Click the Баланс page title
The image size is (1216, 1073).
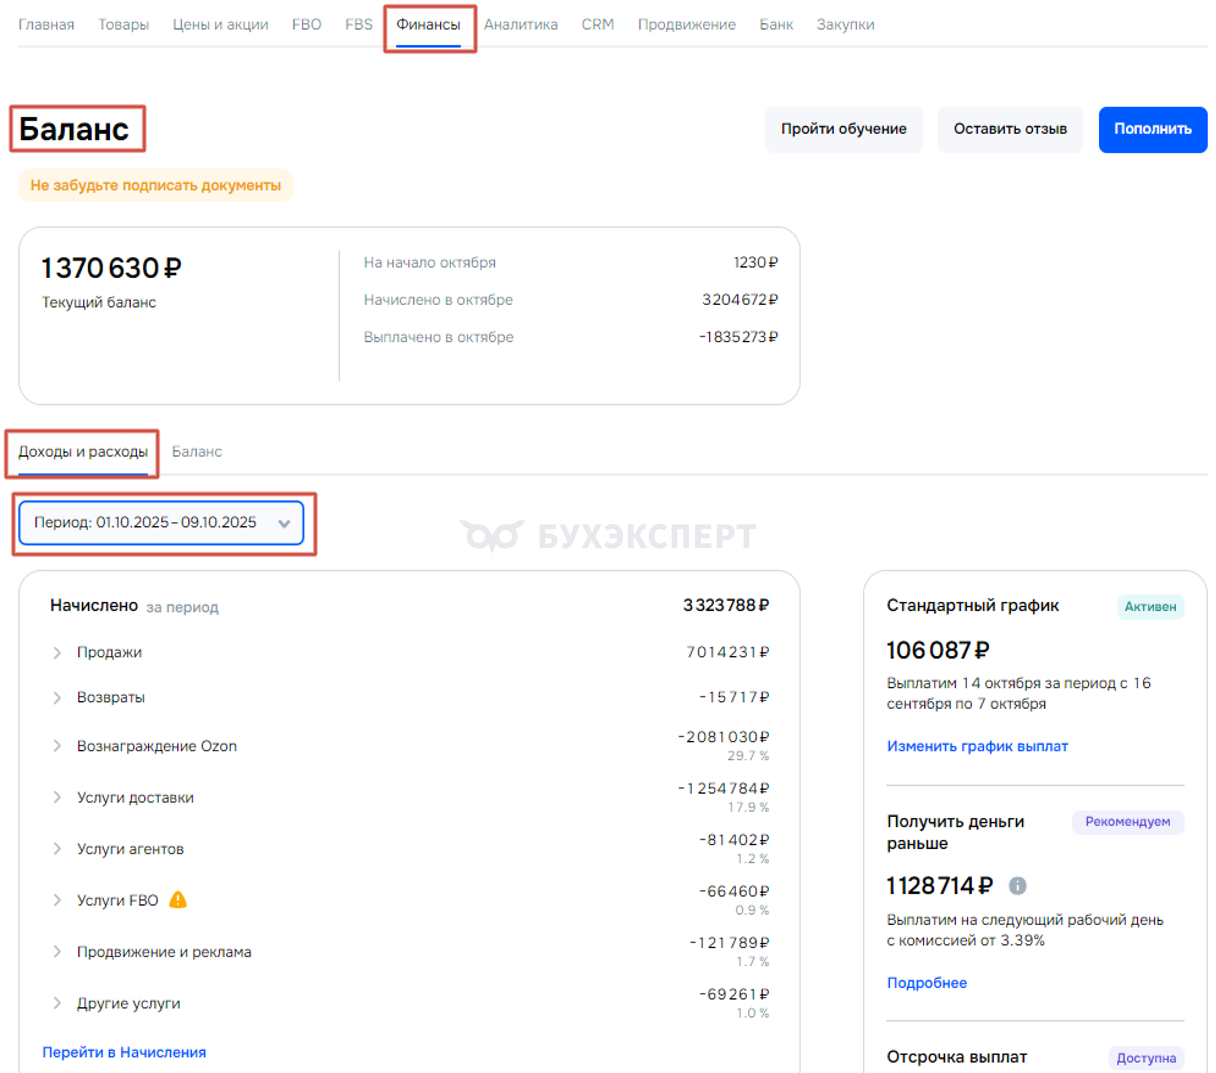(x=74, y=129)
